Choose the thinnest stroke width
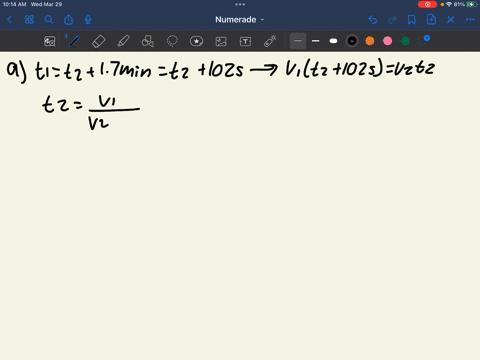 tap(298, 41)
